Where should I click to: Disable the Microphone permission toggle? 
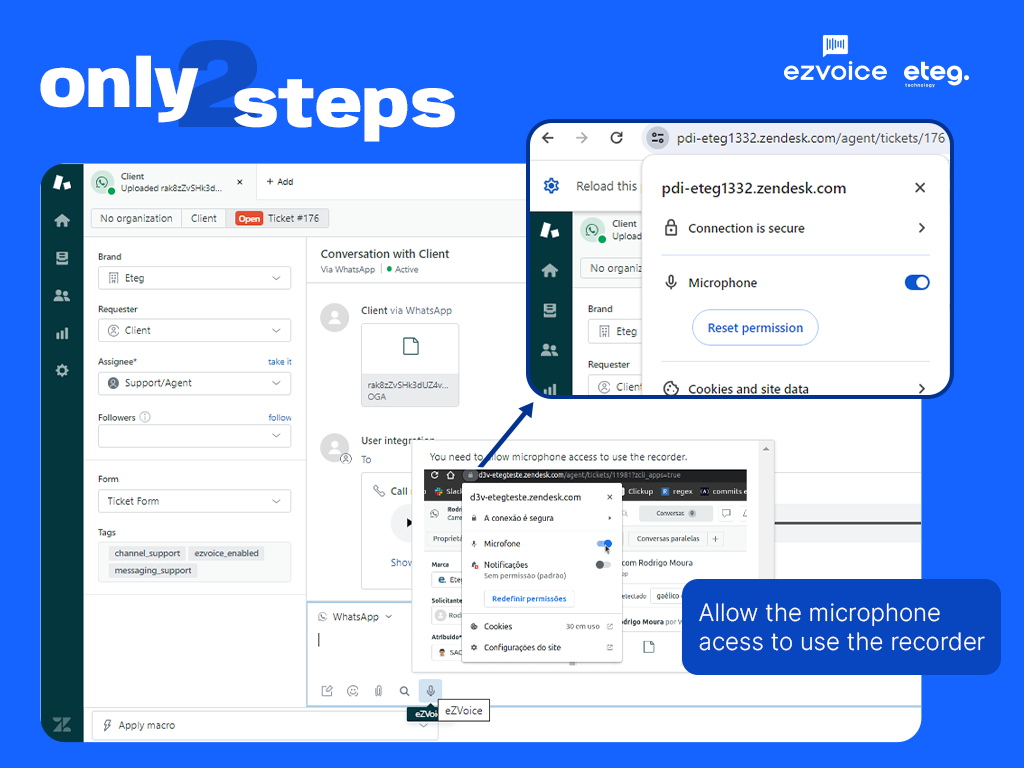coord(916,283)
